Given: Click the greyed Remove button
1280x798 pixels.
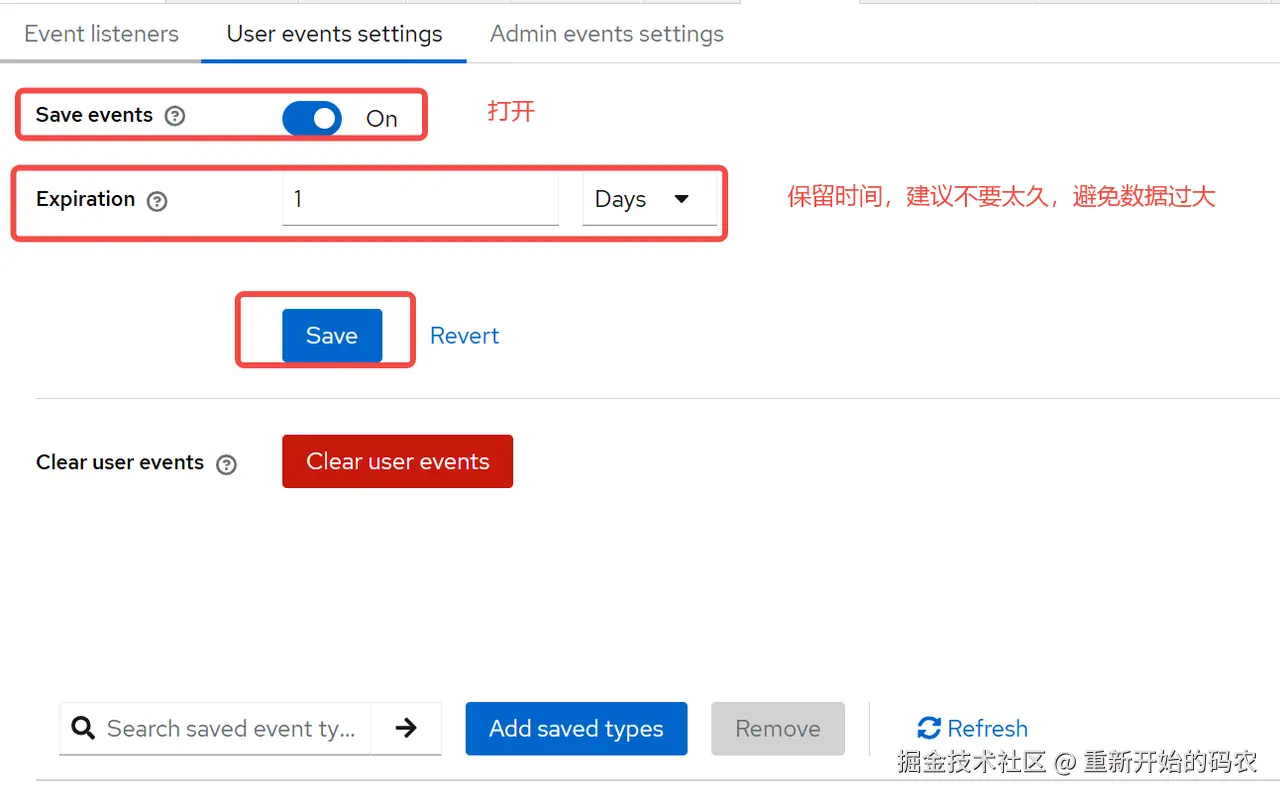Looking at the screenshot, I should pos(778,728).
